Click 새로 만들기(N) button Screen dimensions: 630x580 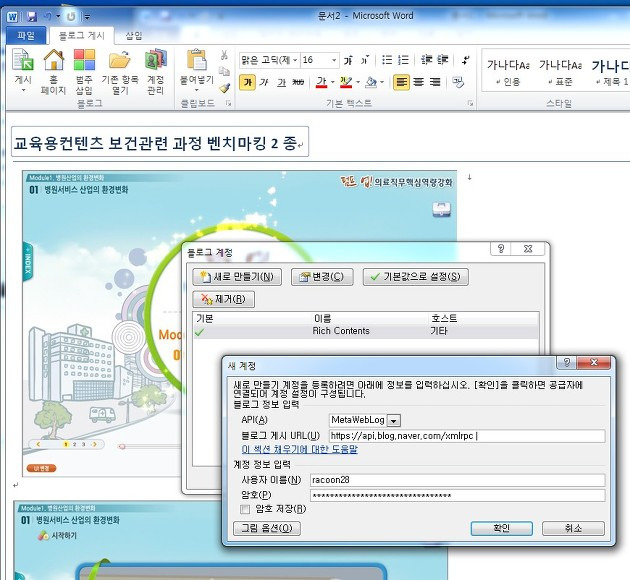(x=237, y=277)
